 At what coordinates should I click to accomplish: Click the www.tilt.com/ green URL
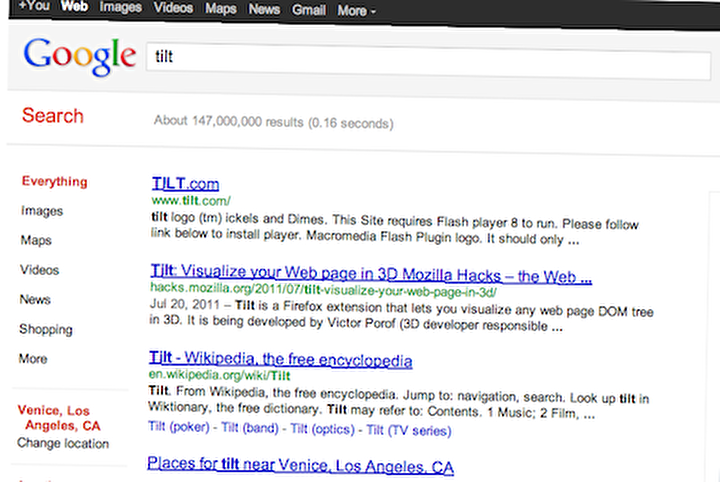tap(191, 201)
